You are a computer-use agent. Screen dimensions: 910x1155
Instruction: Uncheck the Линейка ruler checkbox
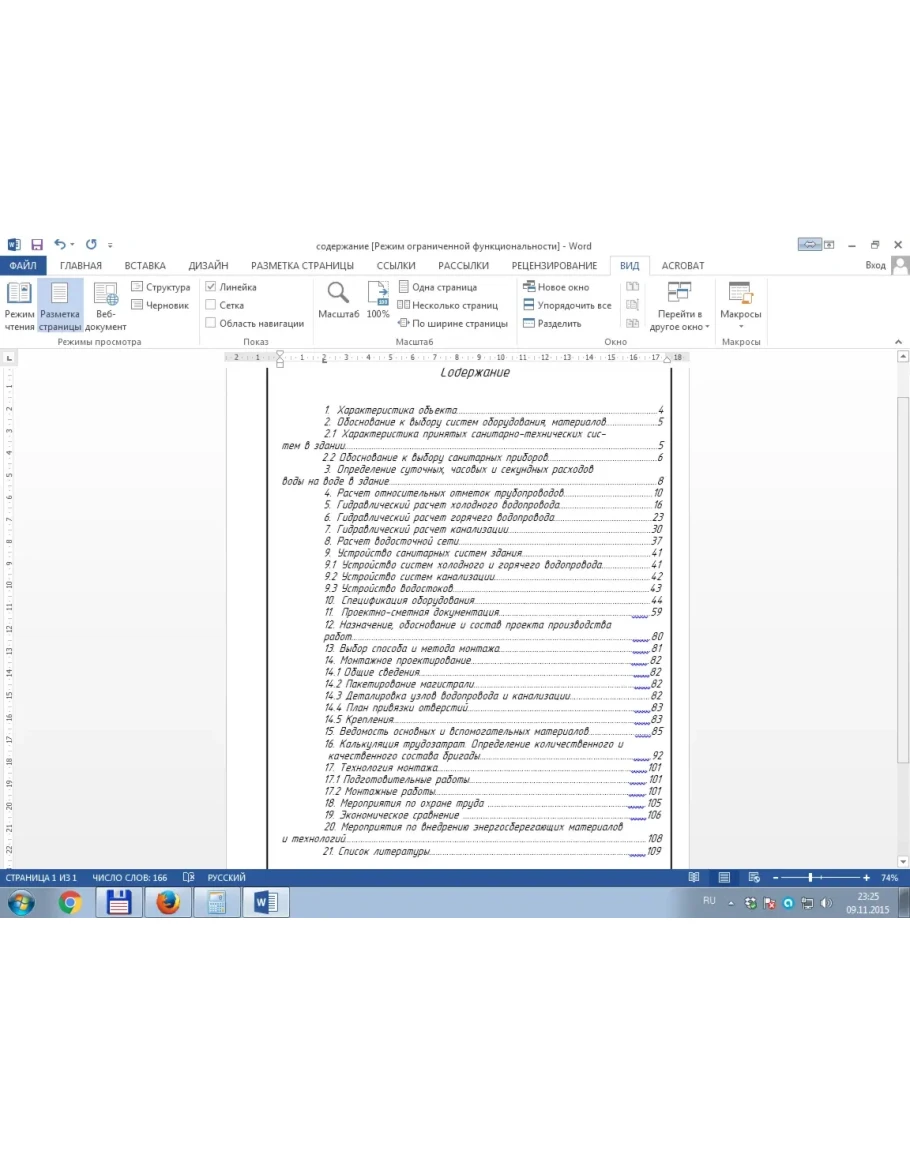point(211,287)
